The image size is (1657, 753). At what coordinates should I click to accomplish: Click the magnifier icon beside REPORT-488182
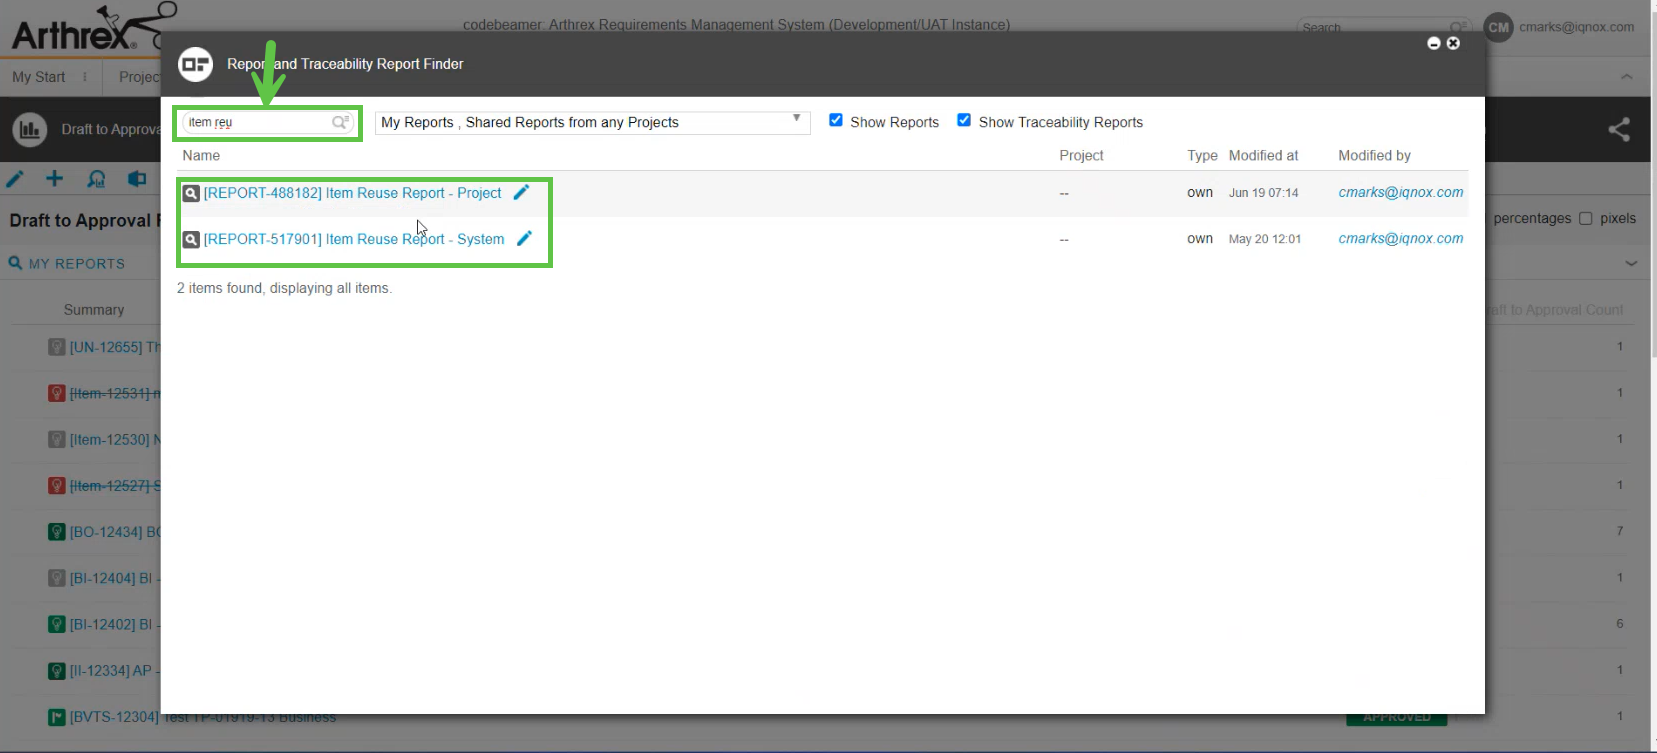click(x=191, y=193)
